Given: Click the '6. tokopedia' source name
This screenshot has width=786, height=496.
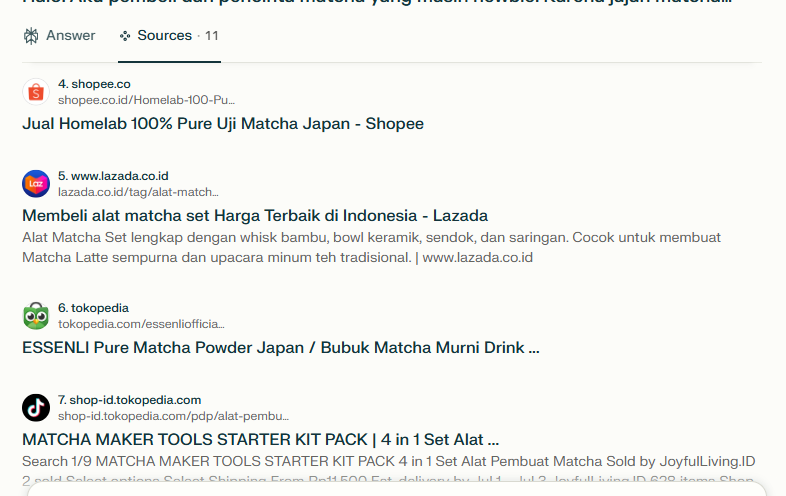Looking at the screenshot, I should 93,308.
